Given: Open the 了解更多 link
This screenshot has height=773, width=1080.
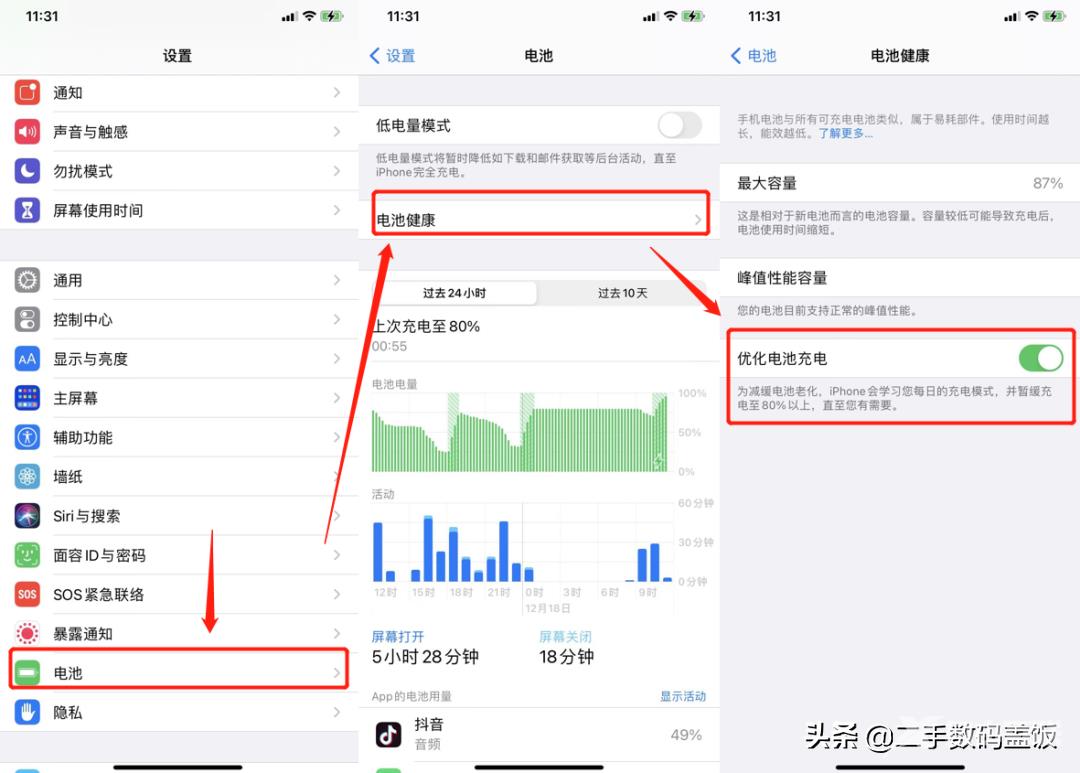Looking at the screenshot, I should coord(845,134).
